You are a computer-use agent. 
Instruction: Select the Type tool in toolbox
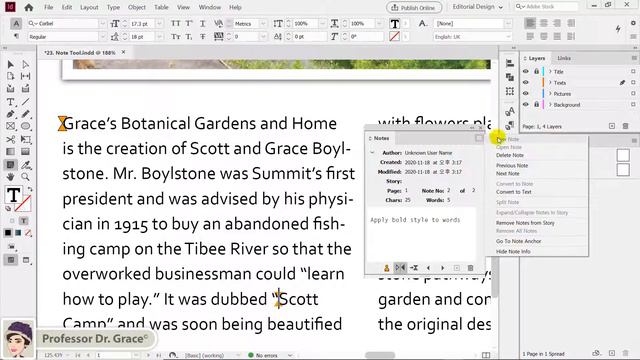[x=11, y=102]
